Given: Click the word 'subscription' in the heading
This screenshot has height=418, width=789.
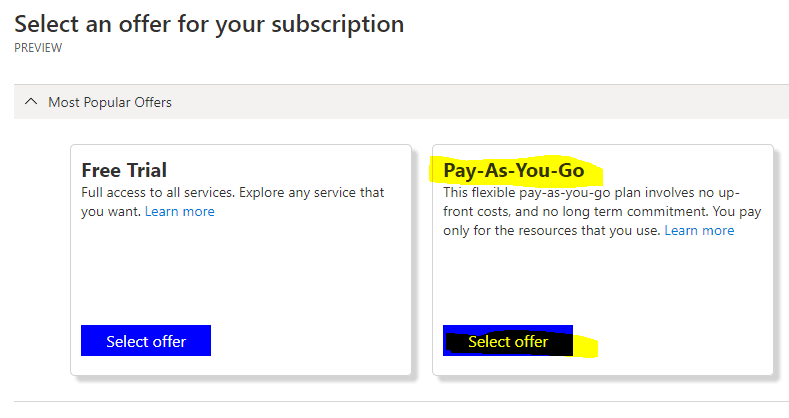Looking at the screenshot, I should tap(340, 23).
